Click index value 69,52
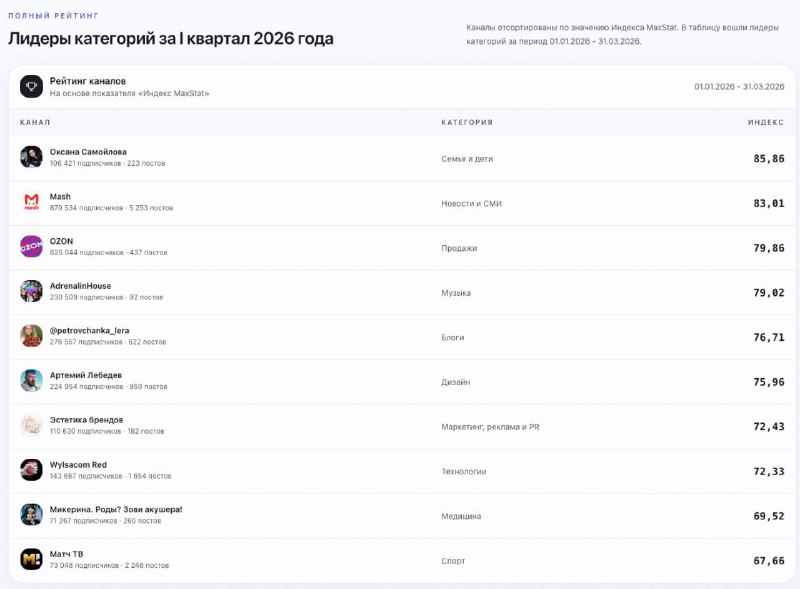Image resolution: width=800 pixels, height=589 pixels. click(x=769, y=516)
